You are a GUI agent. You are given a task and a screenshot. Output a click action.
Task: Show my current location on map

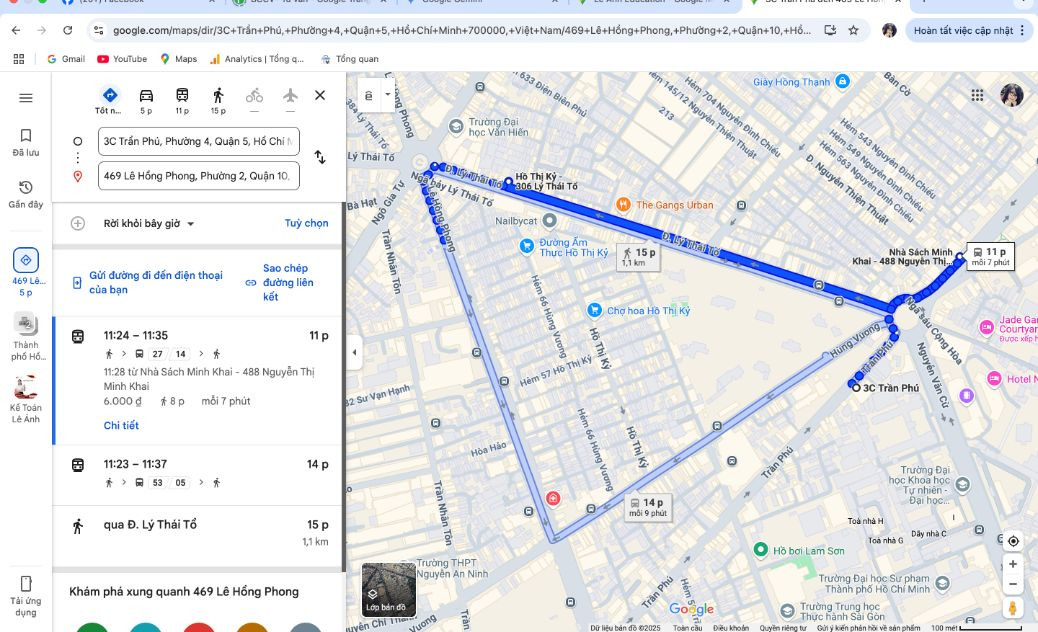click(1013, 541)
